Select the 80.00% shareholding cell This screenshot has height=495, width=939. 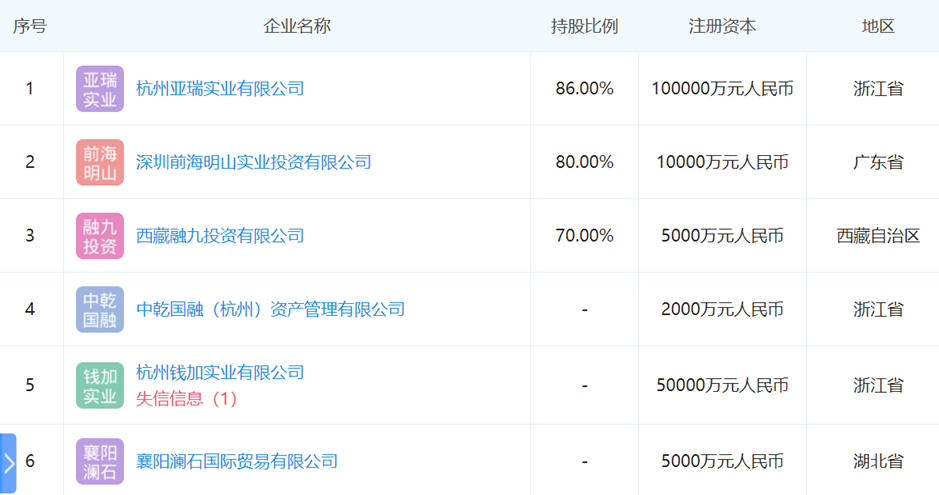coord(584,162)
